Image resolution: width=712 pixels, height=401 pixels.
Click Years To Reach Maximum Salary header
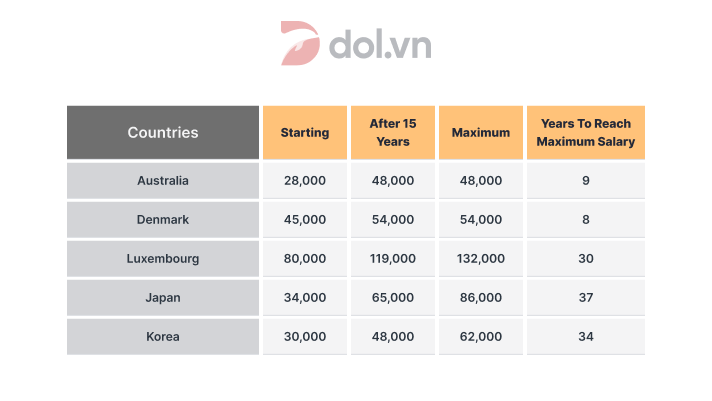585,132
